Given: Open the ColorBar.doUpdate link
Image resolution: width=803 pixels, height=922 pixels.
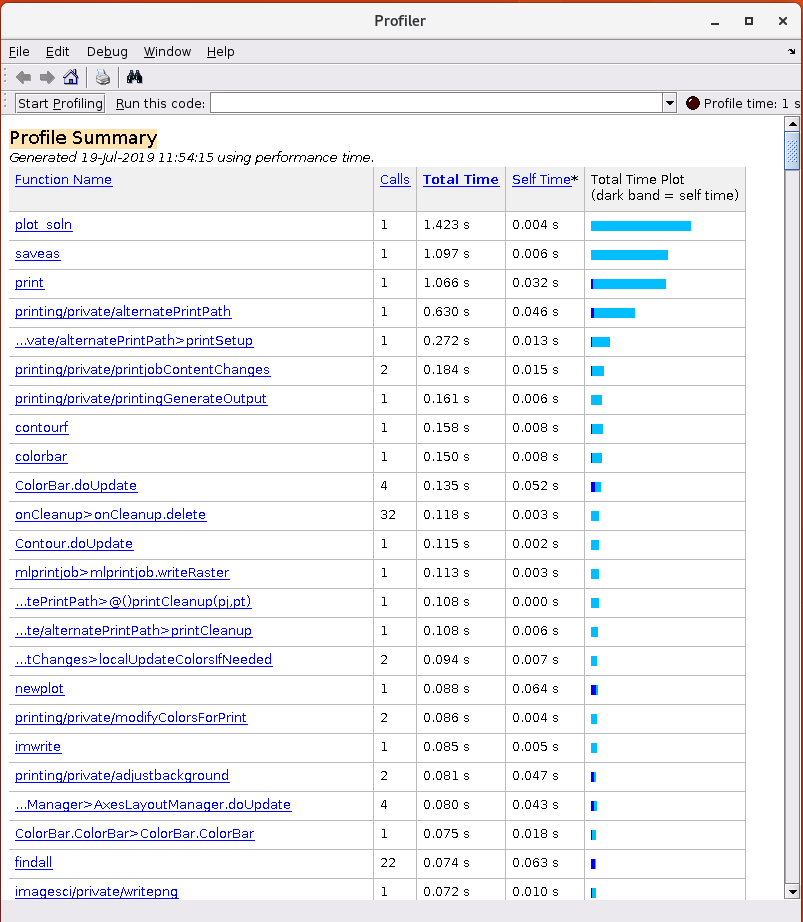Looking at the screenshot, I should (x=76, y=486).
